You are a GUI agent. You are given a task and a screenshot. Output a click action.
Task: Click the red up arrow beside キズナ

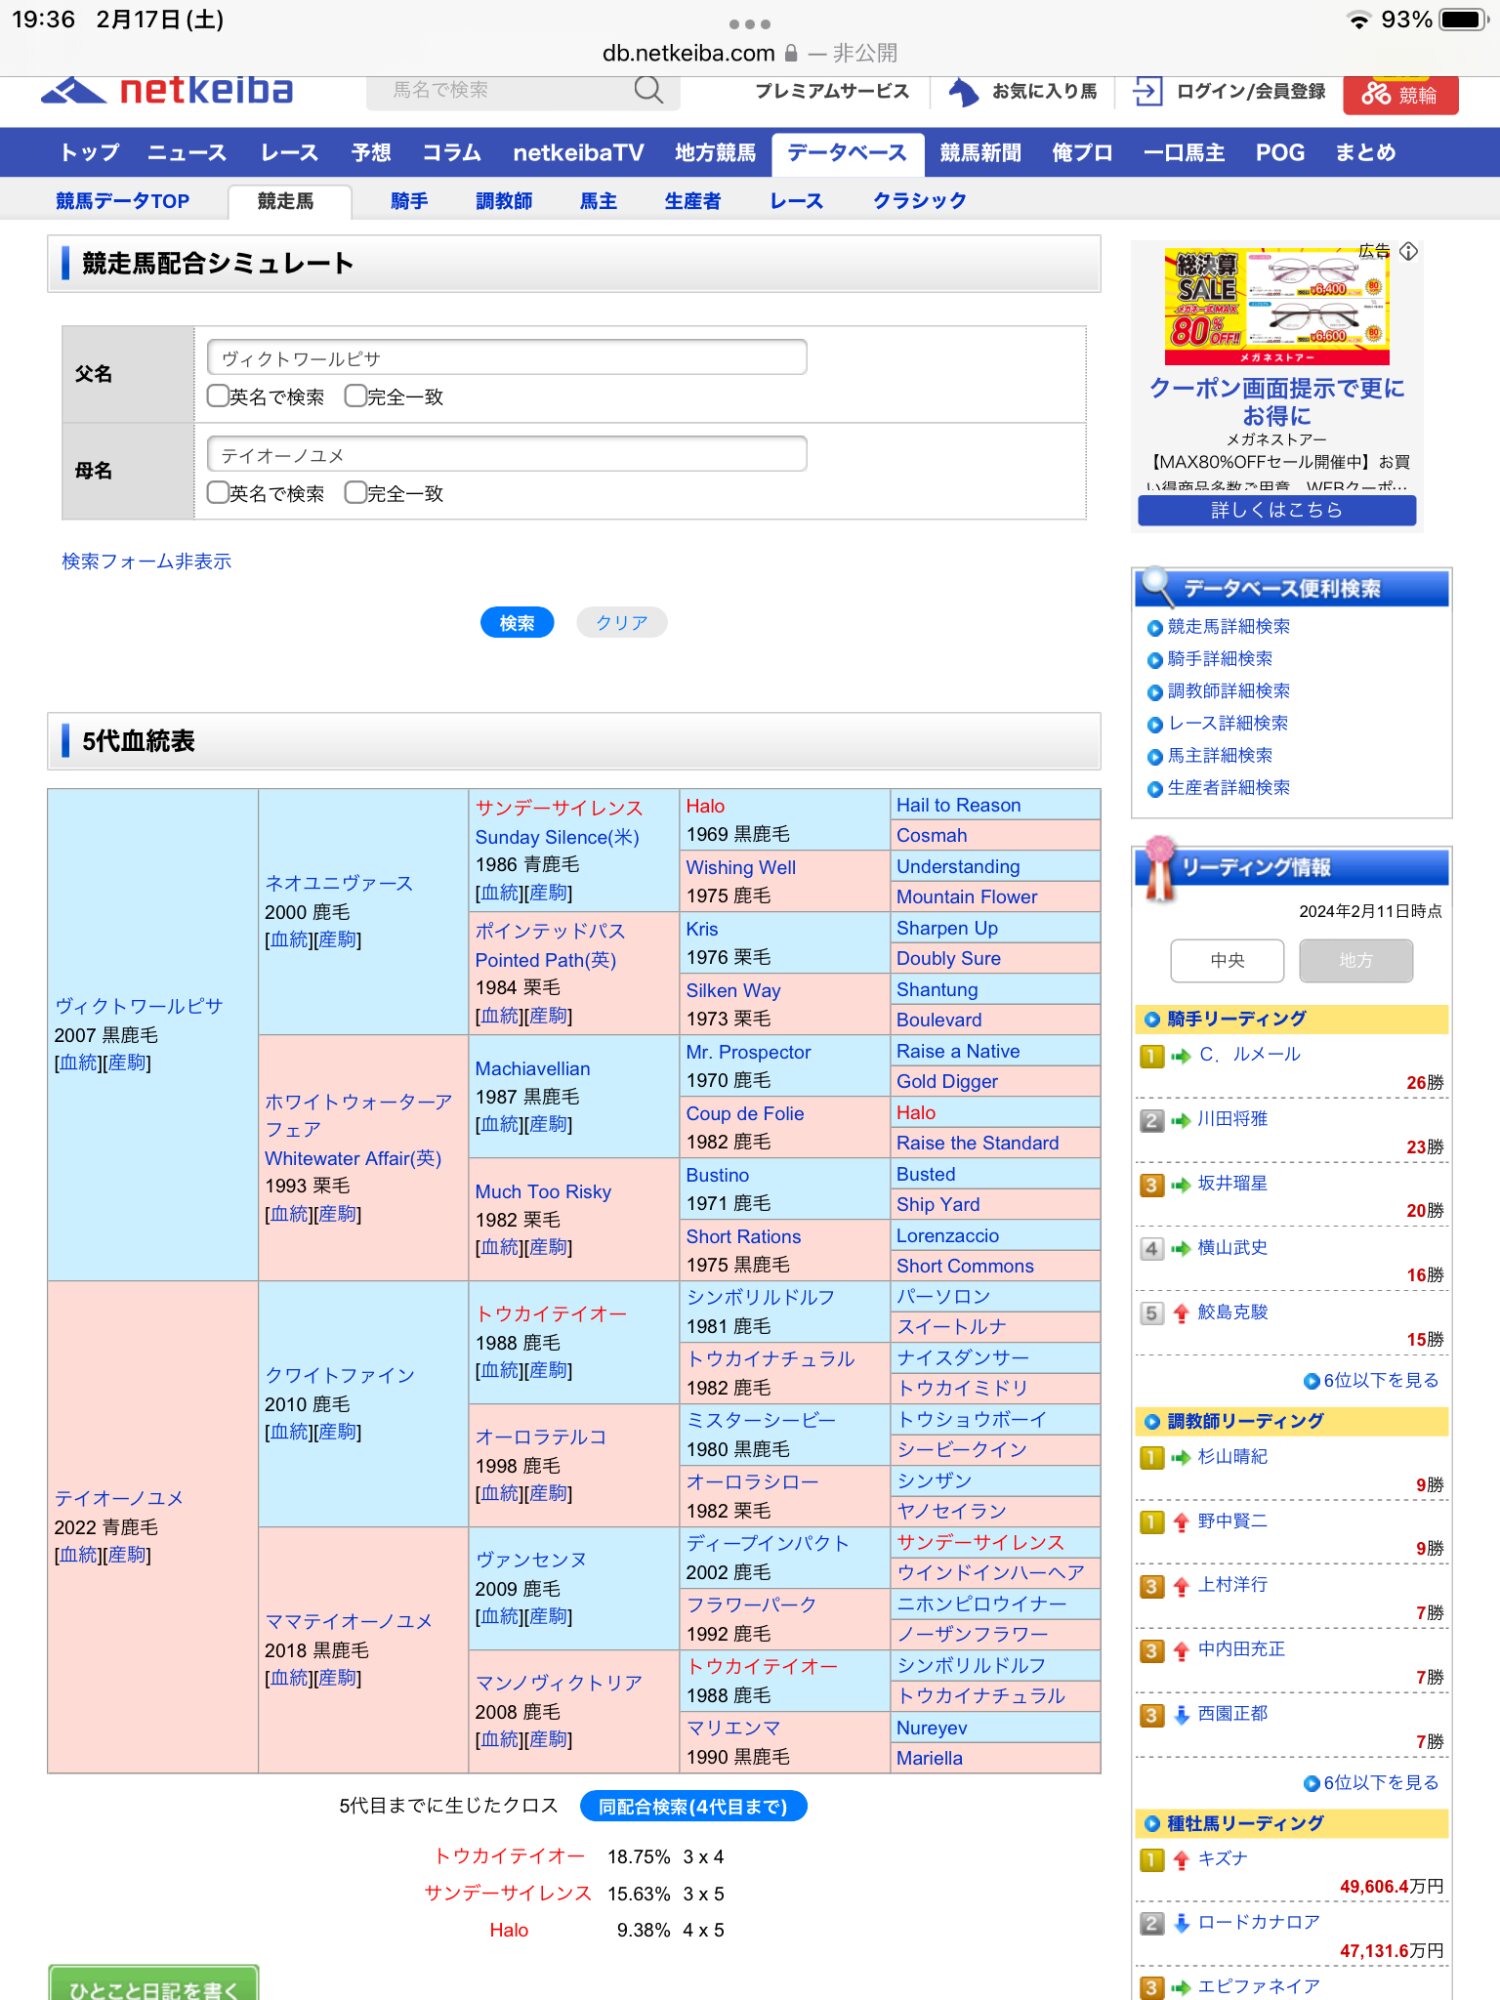(1181, 1860)
